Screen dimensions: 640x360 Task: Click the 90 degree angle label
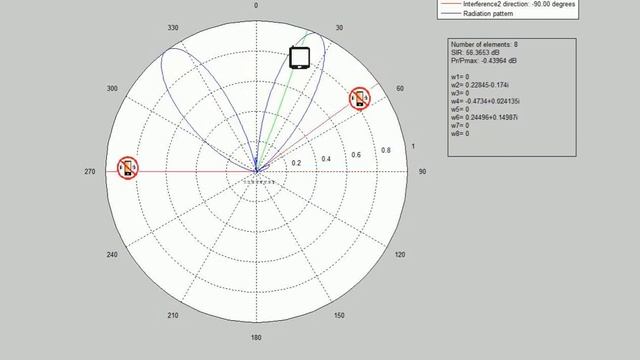[x=422, y=172]
